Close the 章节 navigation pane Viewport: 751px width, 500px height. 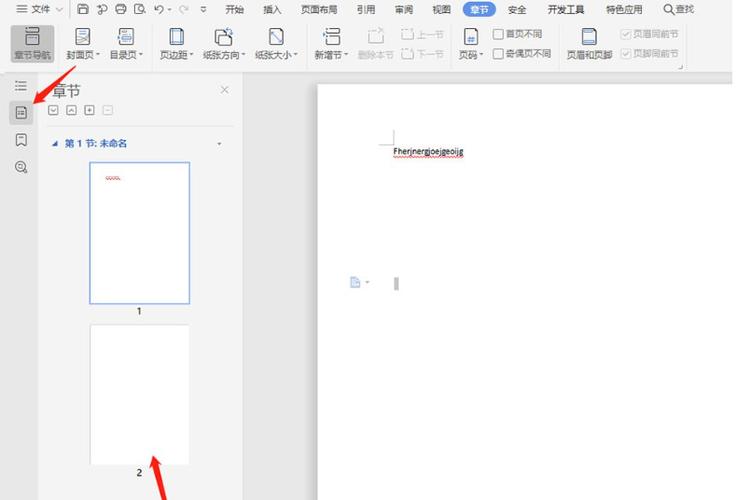[x=225, y=90]
